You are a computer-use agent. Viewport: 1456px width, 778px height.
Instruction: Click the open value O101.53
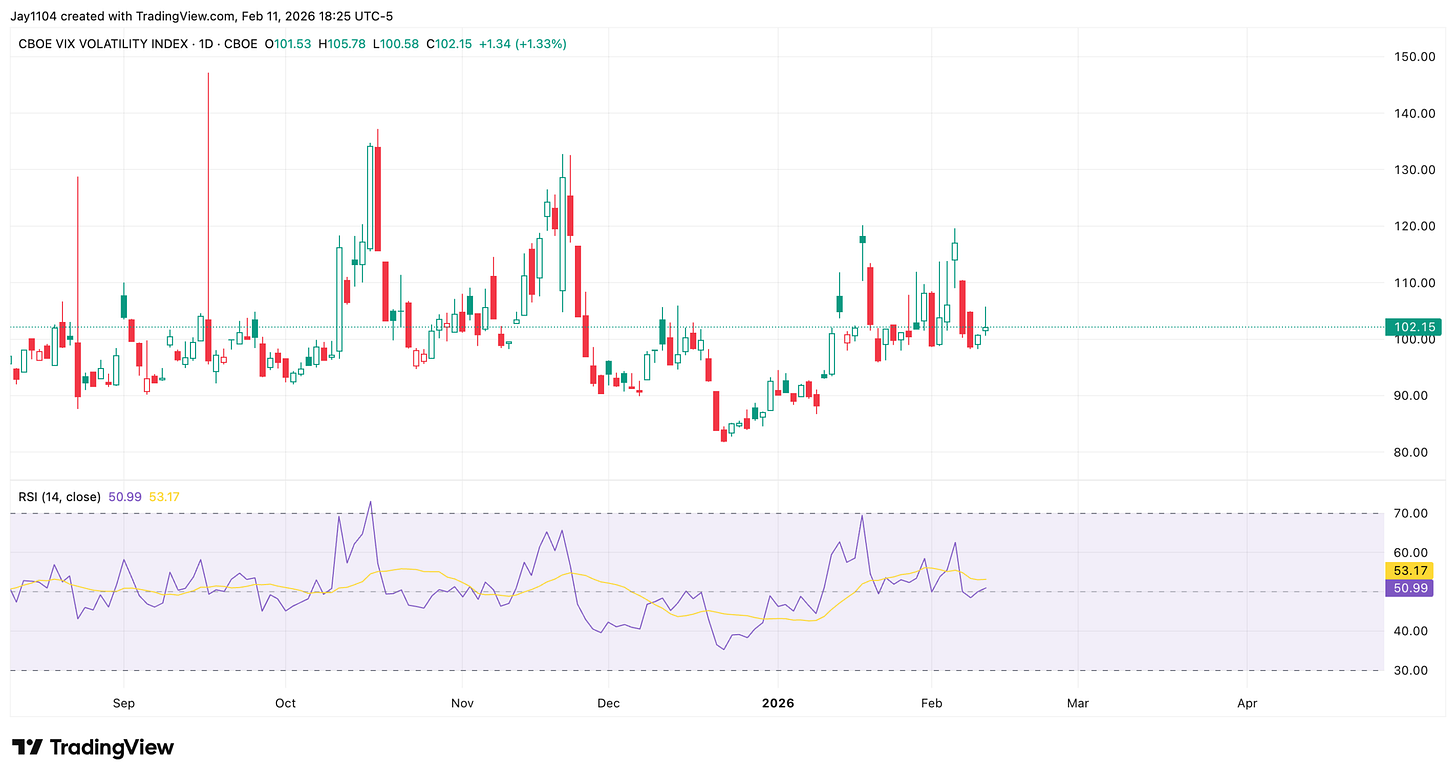click(288, 44)
